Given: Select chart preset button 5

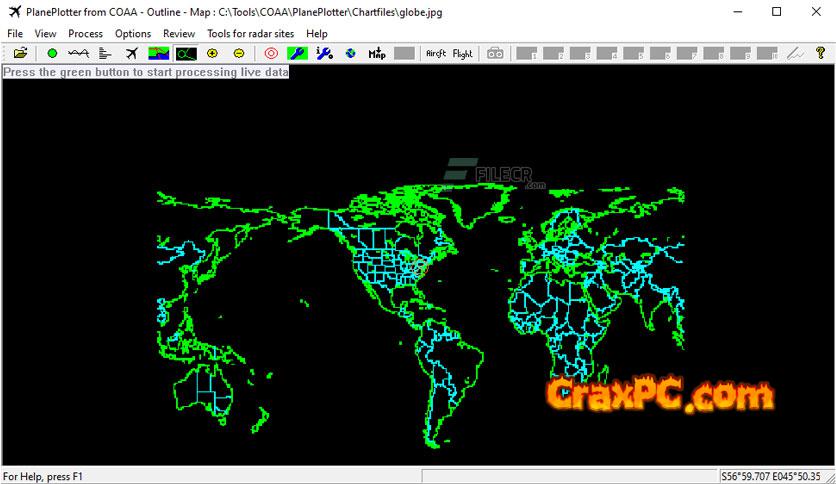Looking at the screenshot, I should click(x=633, y=53).
